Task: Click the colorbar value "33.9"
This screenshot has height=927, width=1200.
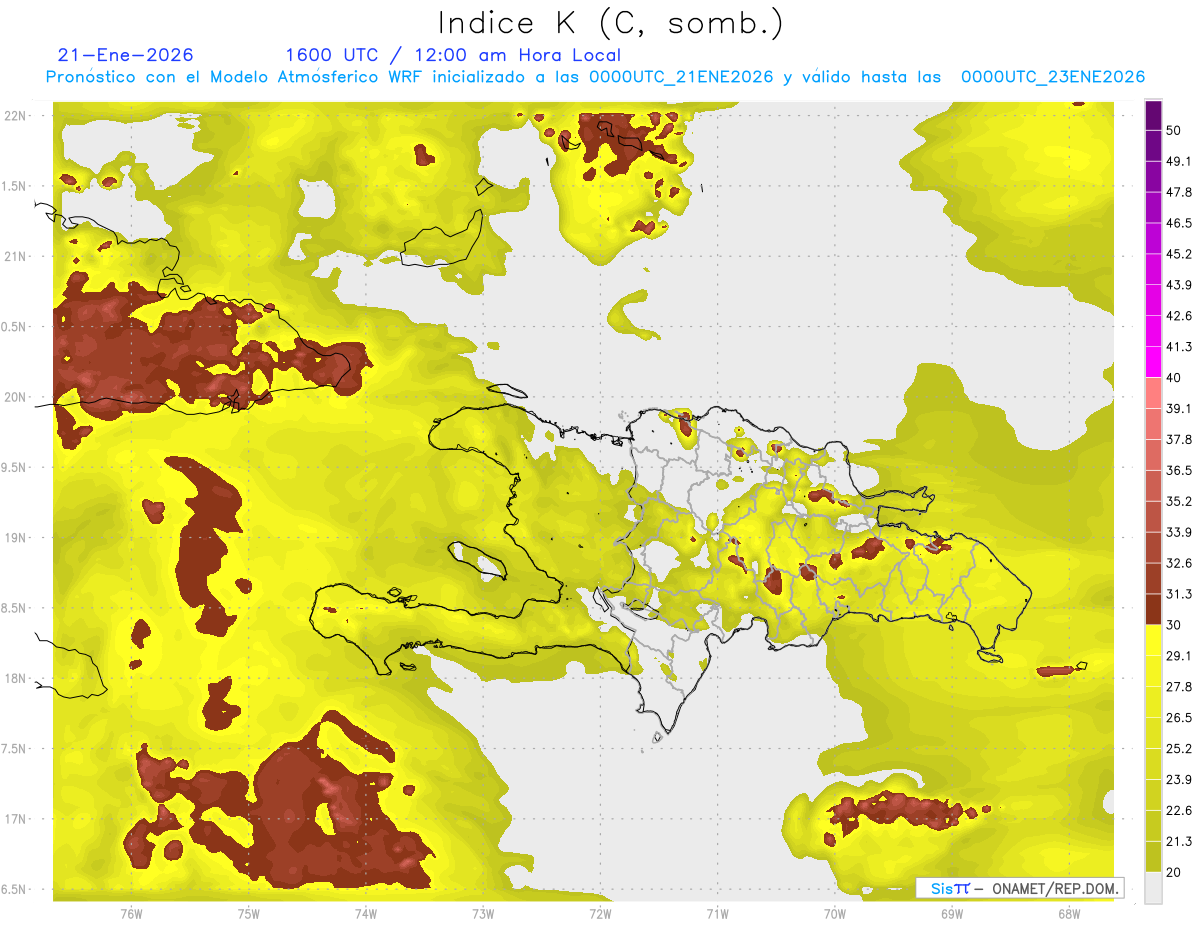Action: [1180, 532]
